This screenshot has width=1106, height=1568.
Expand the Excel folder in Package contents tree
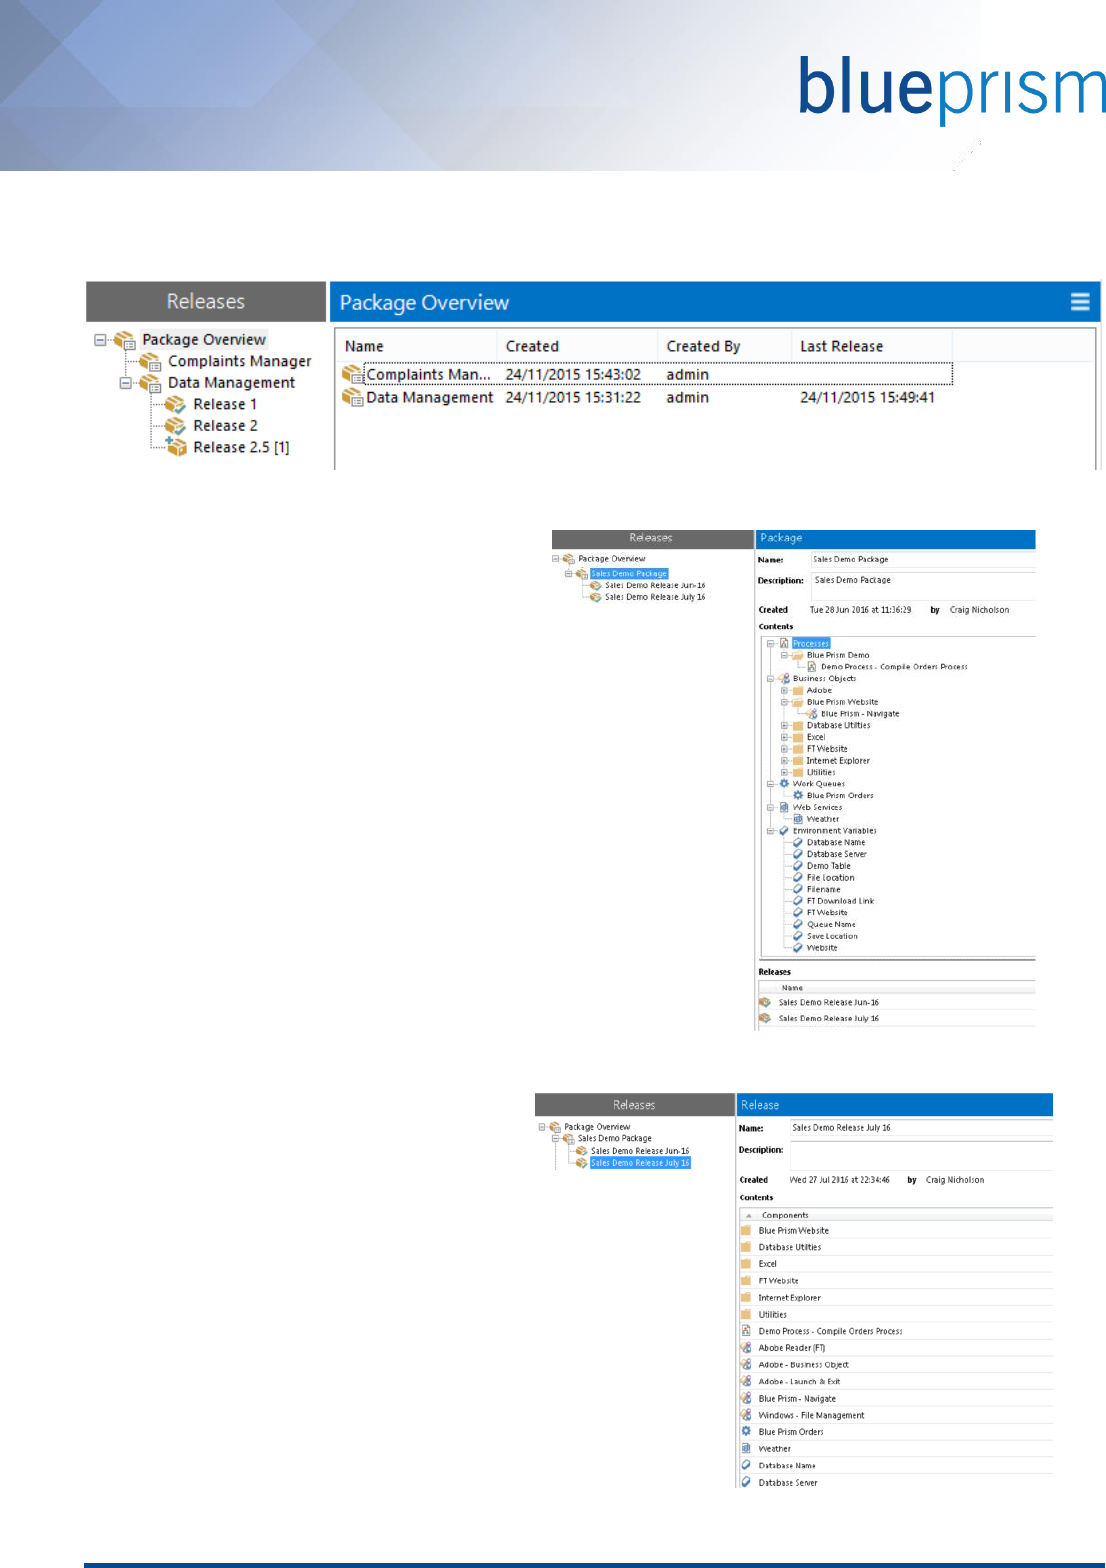click(x=785, y=737)
